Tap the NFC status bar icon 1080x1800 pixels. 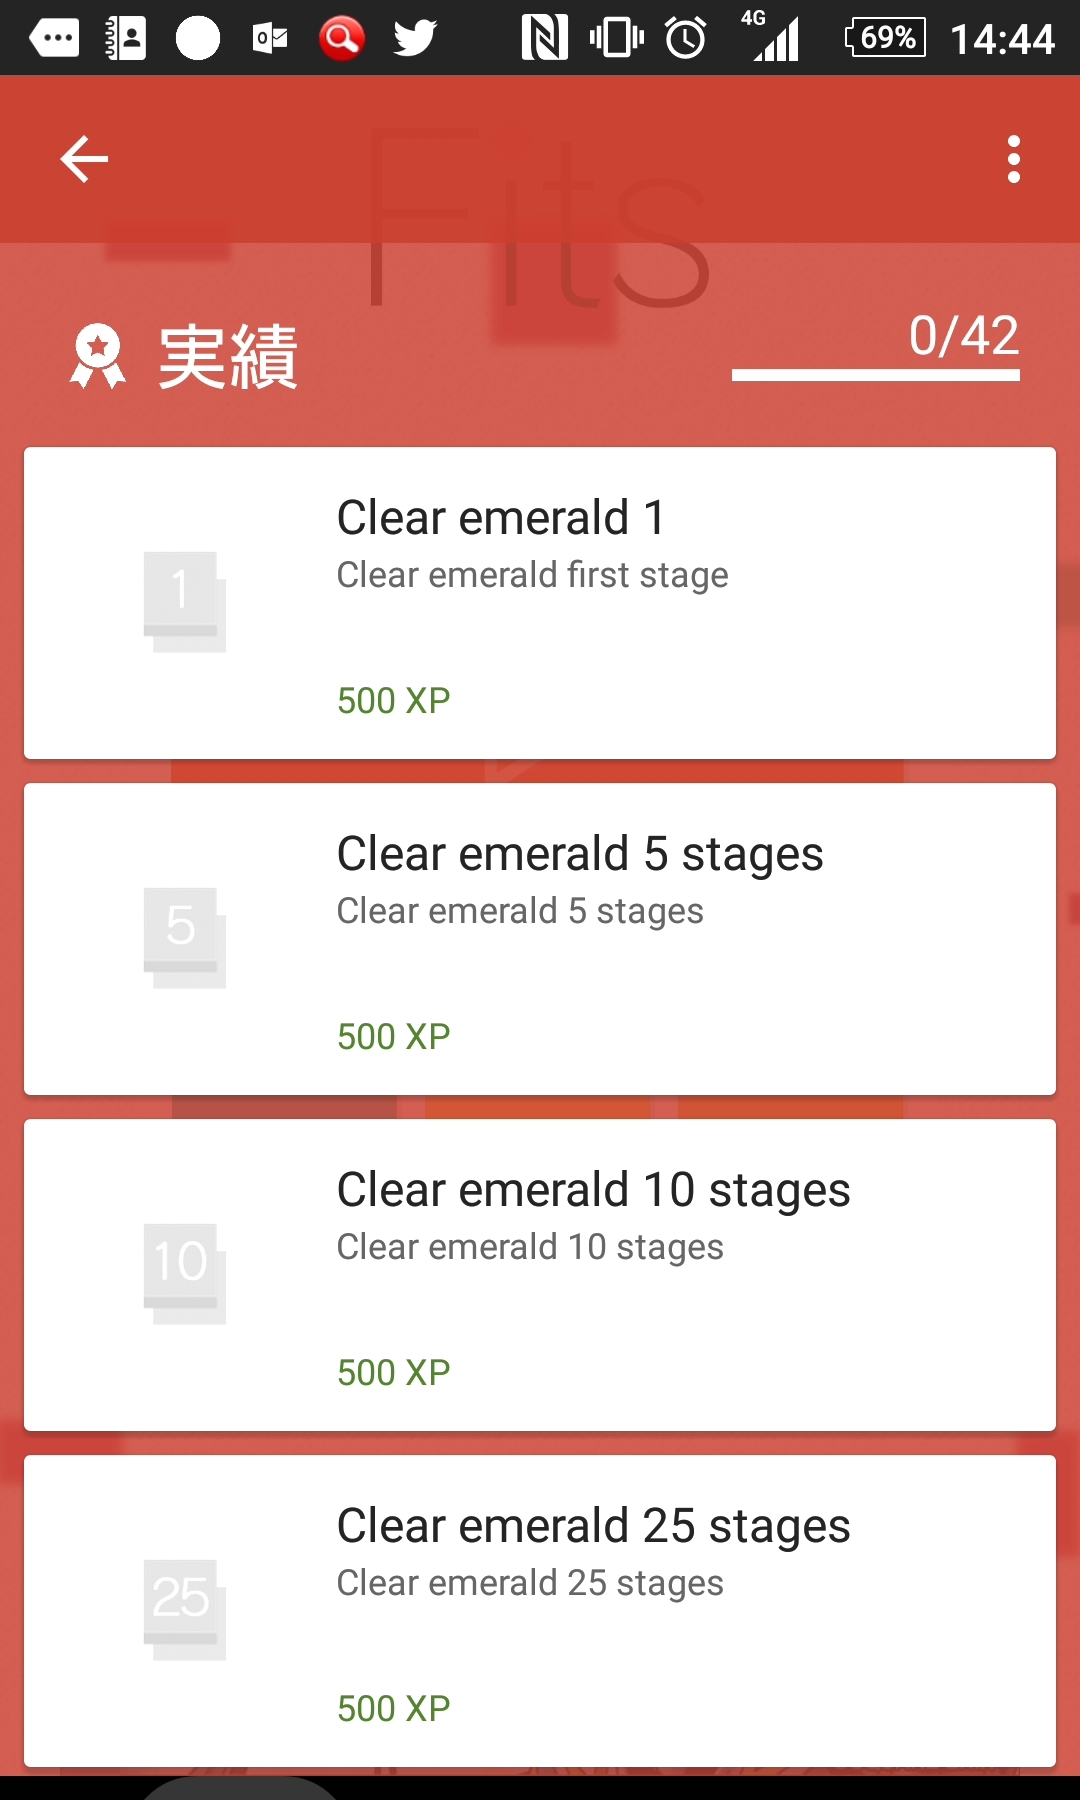click(x=544, y=38)
